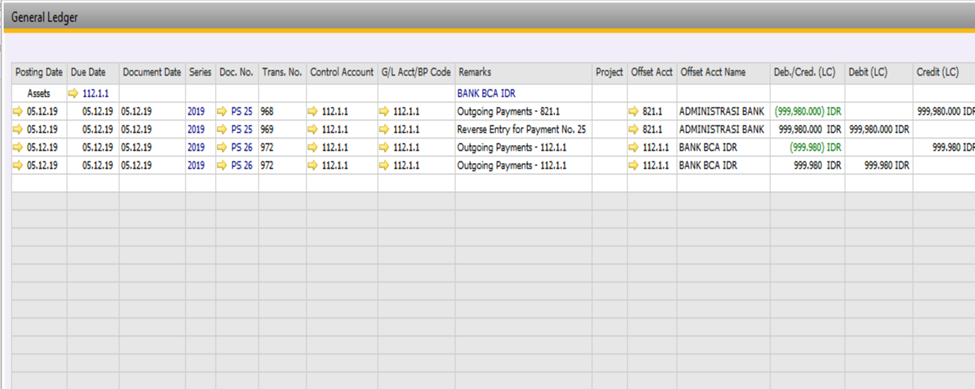This screenshot has height=389, width=975.
Task: Open PS 25 document arrow in transaction 969 row
Action: coord(222,130)
